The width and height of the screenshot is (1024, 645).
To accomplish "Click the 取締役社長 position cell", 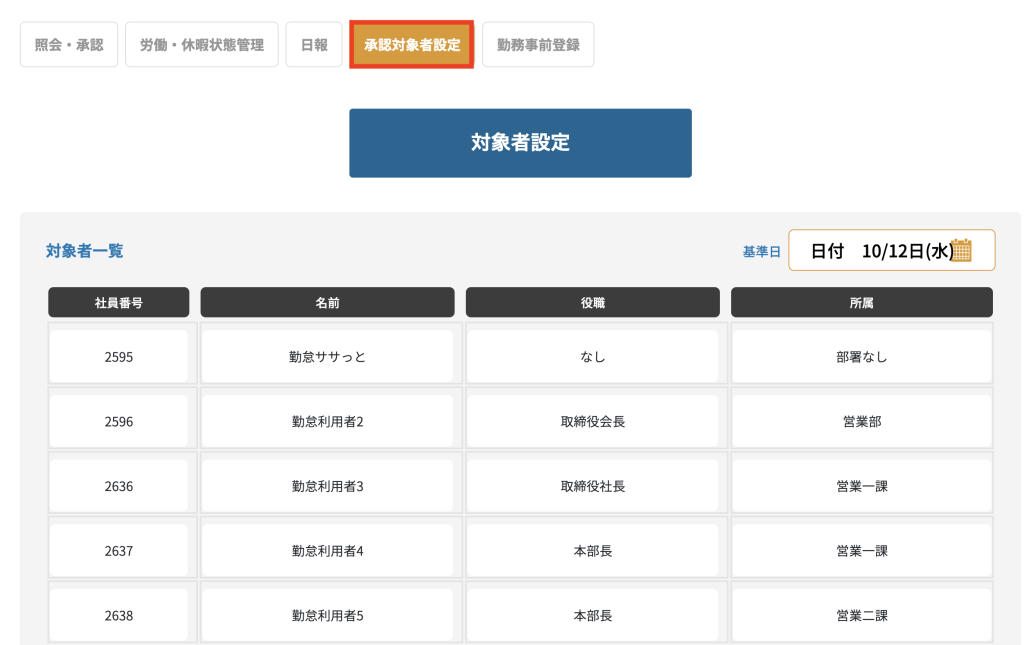I will click(593, 486).
